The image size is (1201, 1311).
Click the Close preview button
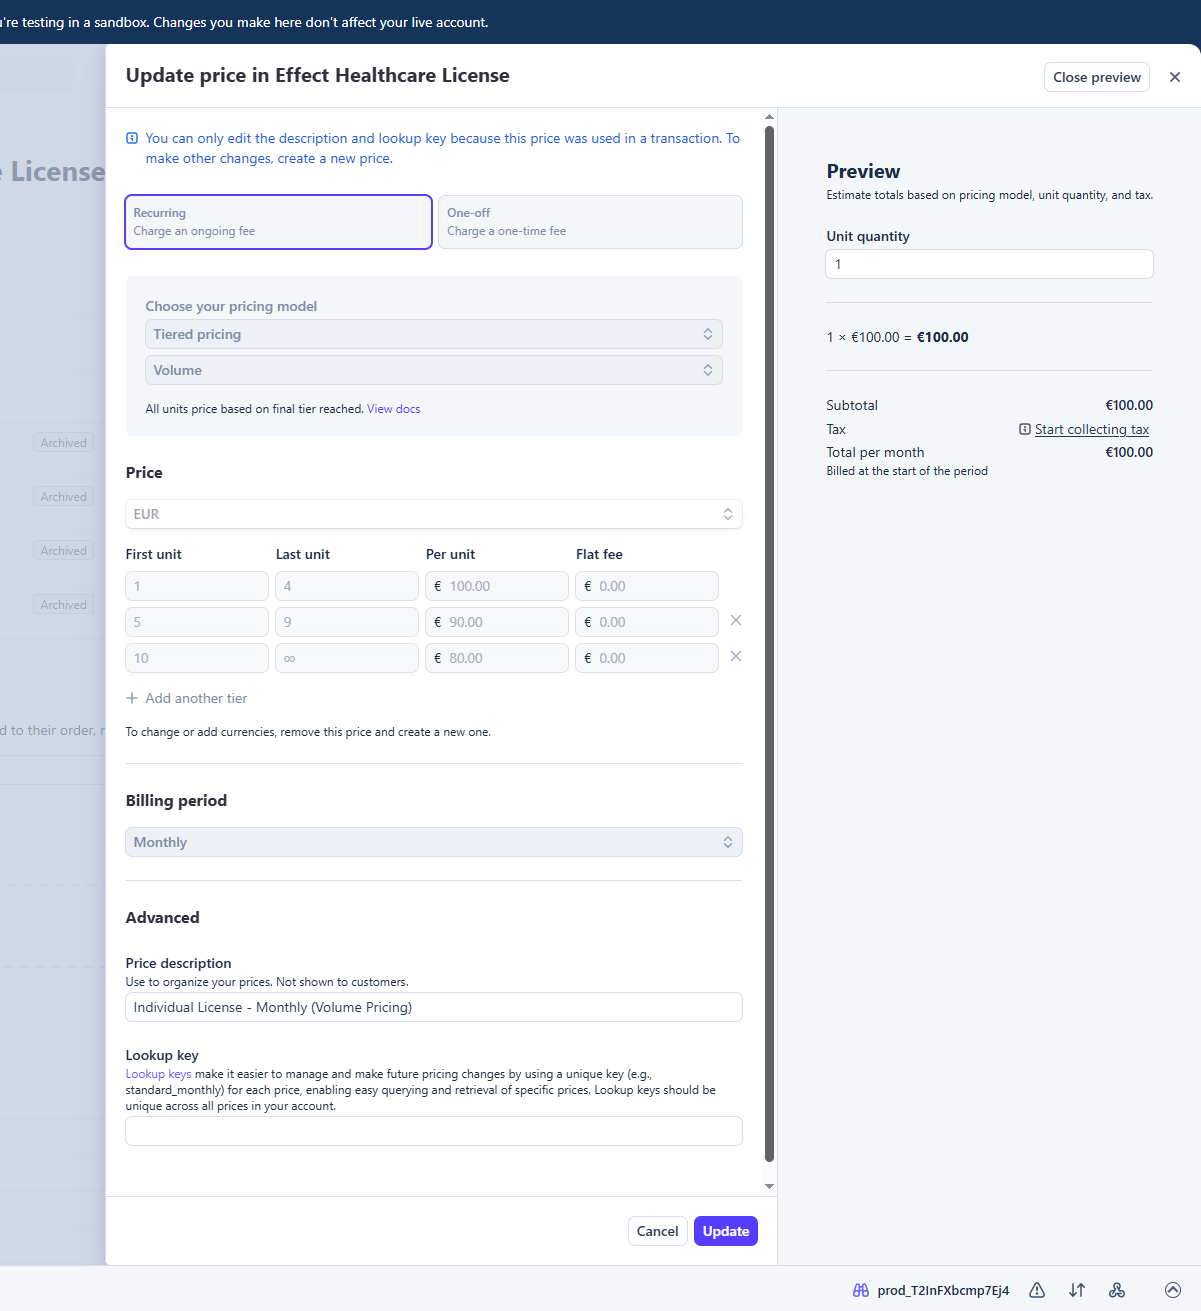tap(1096, 77)
